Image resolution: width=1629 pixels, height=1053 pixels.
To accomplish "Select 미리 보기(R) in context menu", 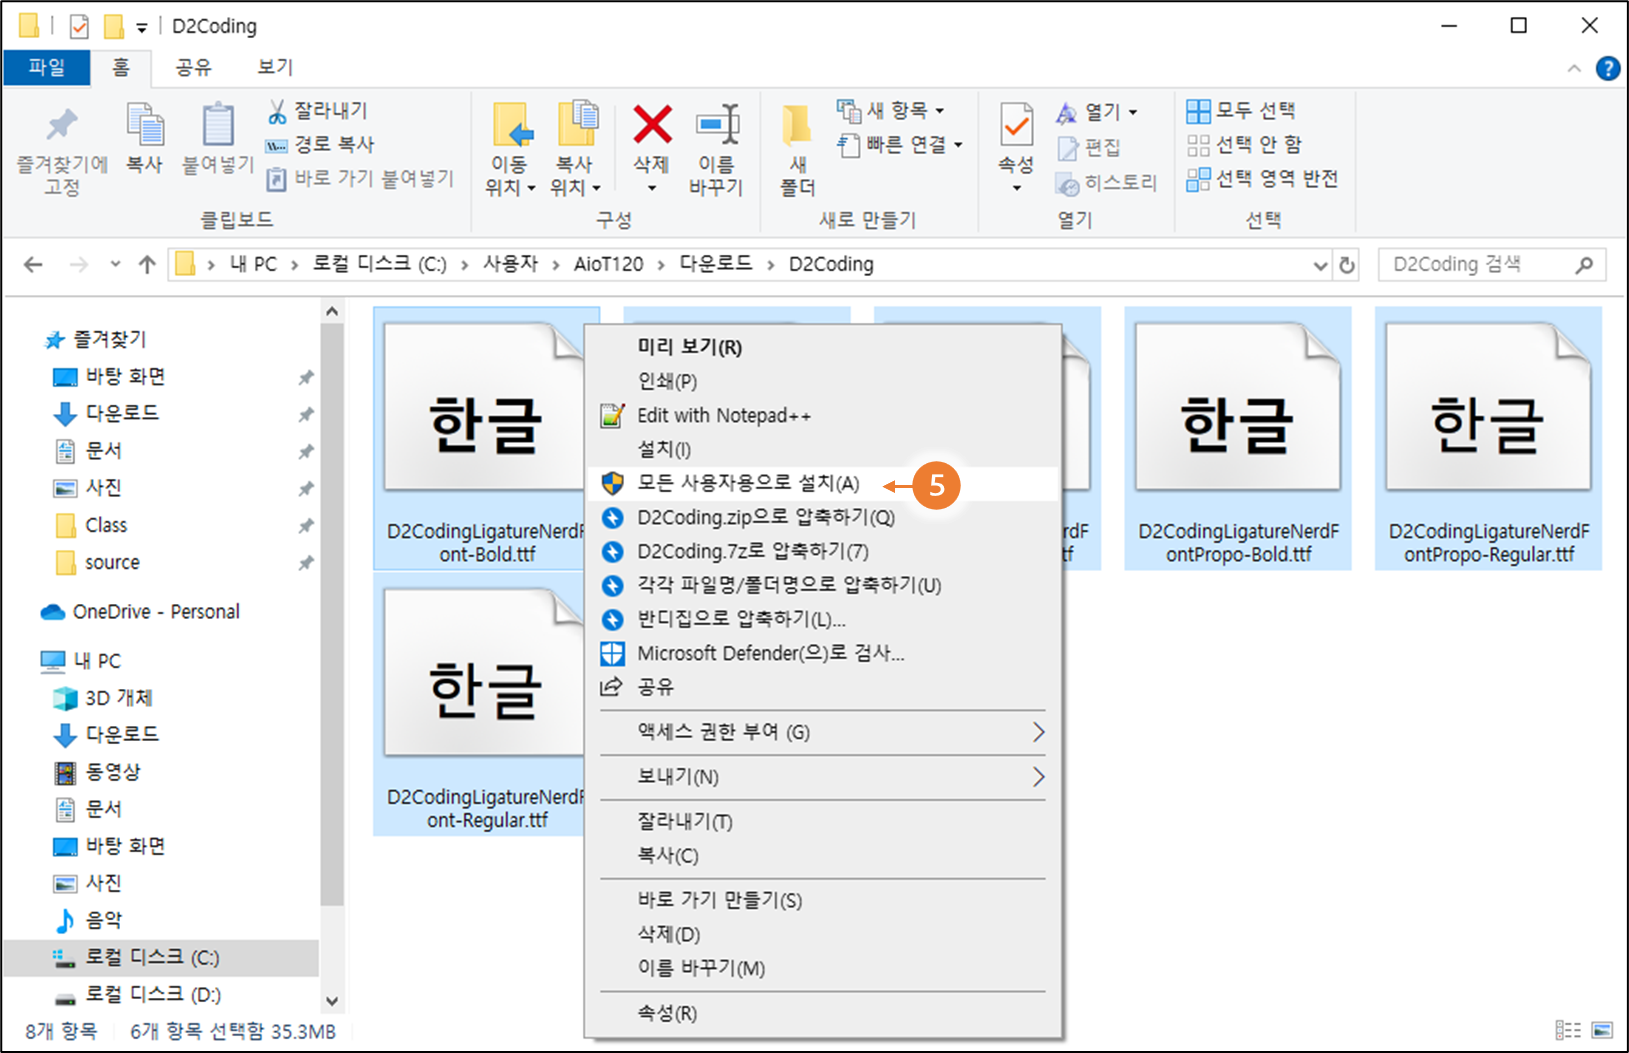I will point(823,347).
